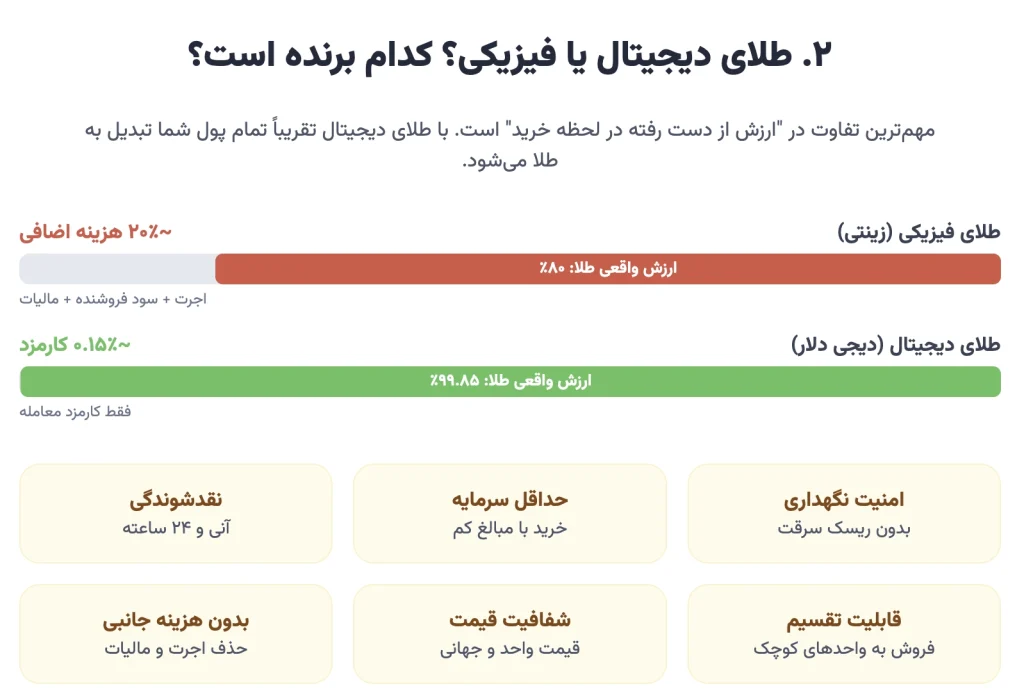Select the 'شفافیت قیمت' card
Screen dimensions: 1024x698
pyautogui.click(x=510, y=634)
